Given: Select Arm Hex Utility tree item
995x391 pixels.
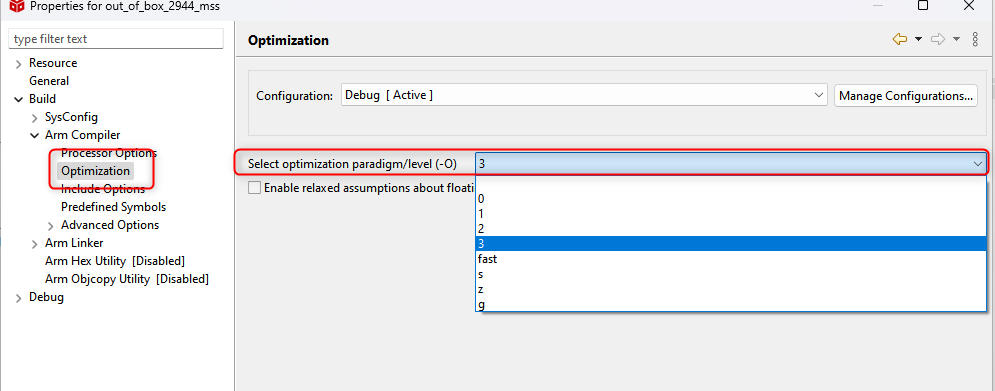Looking at the screenshot, I should (x=115, y=261).
